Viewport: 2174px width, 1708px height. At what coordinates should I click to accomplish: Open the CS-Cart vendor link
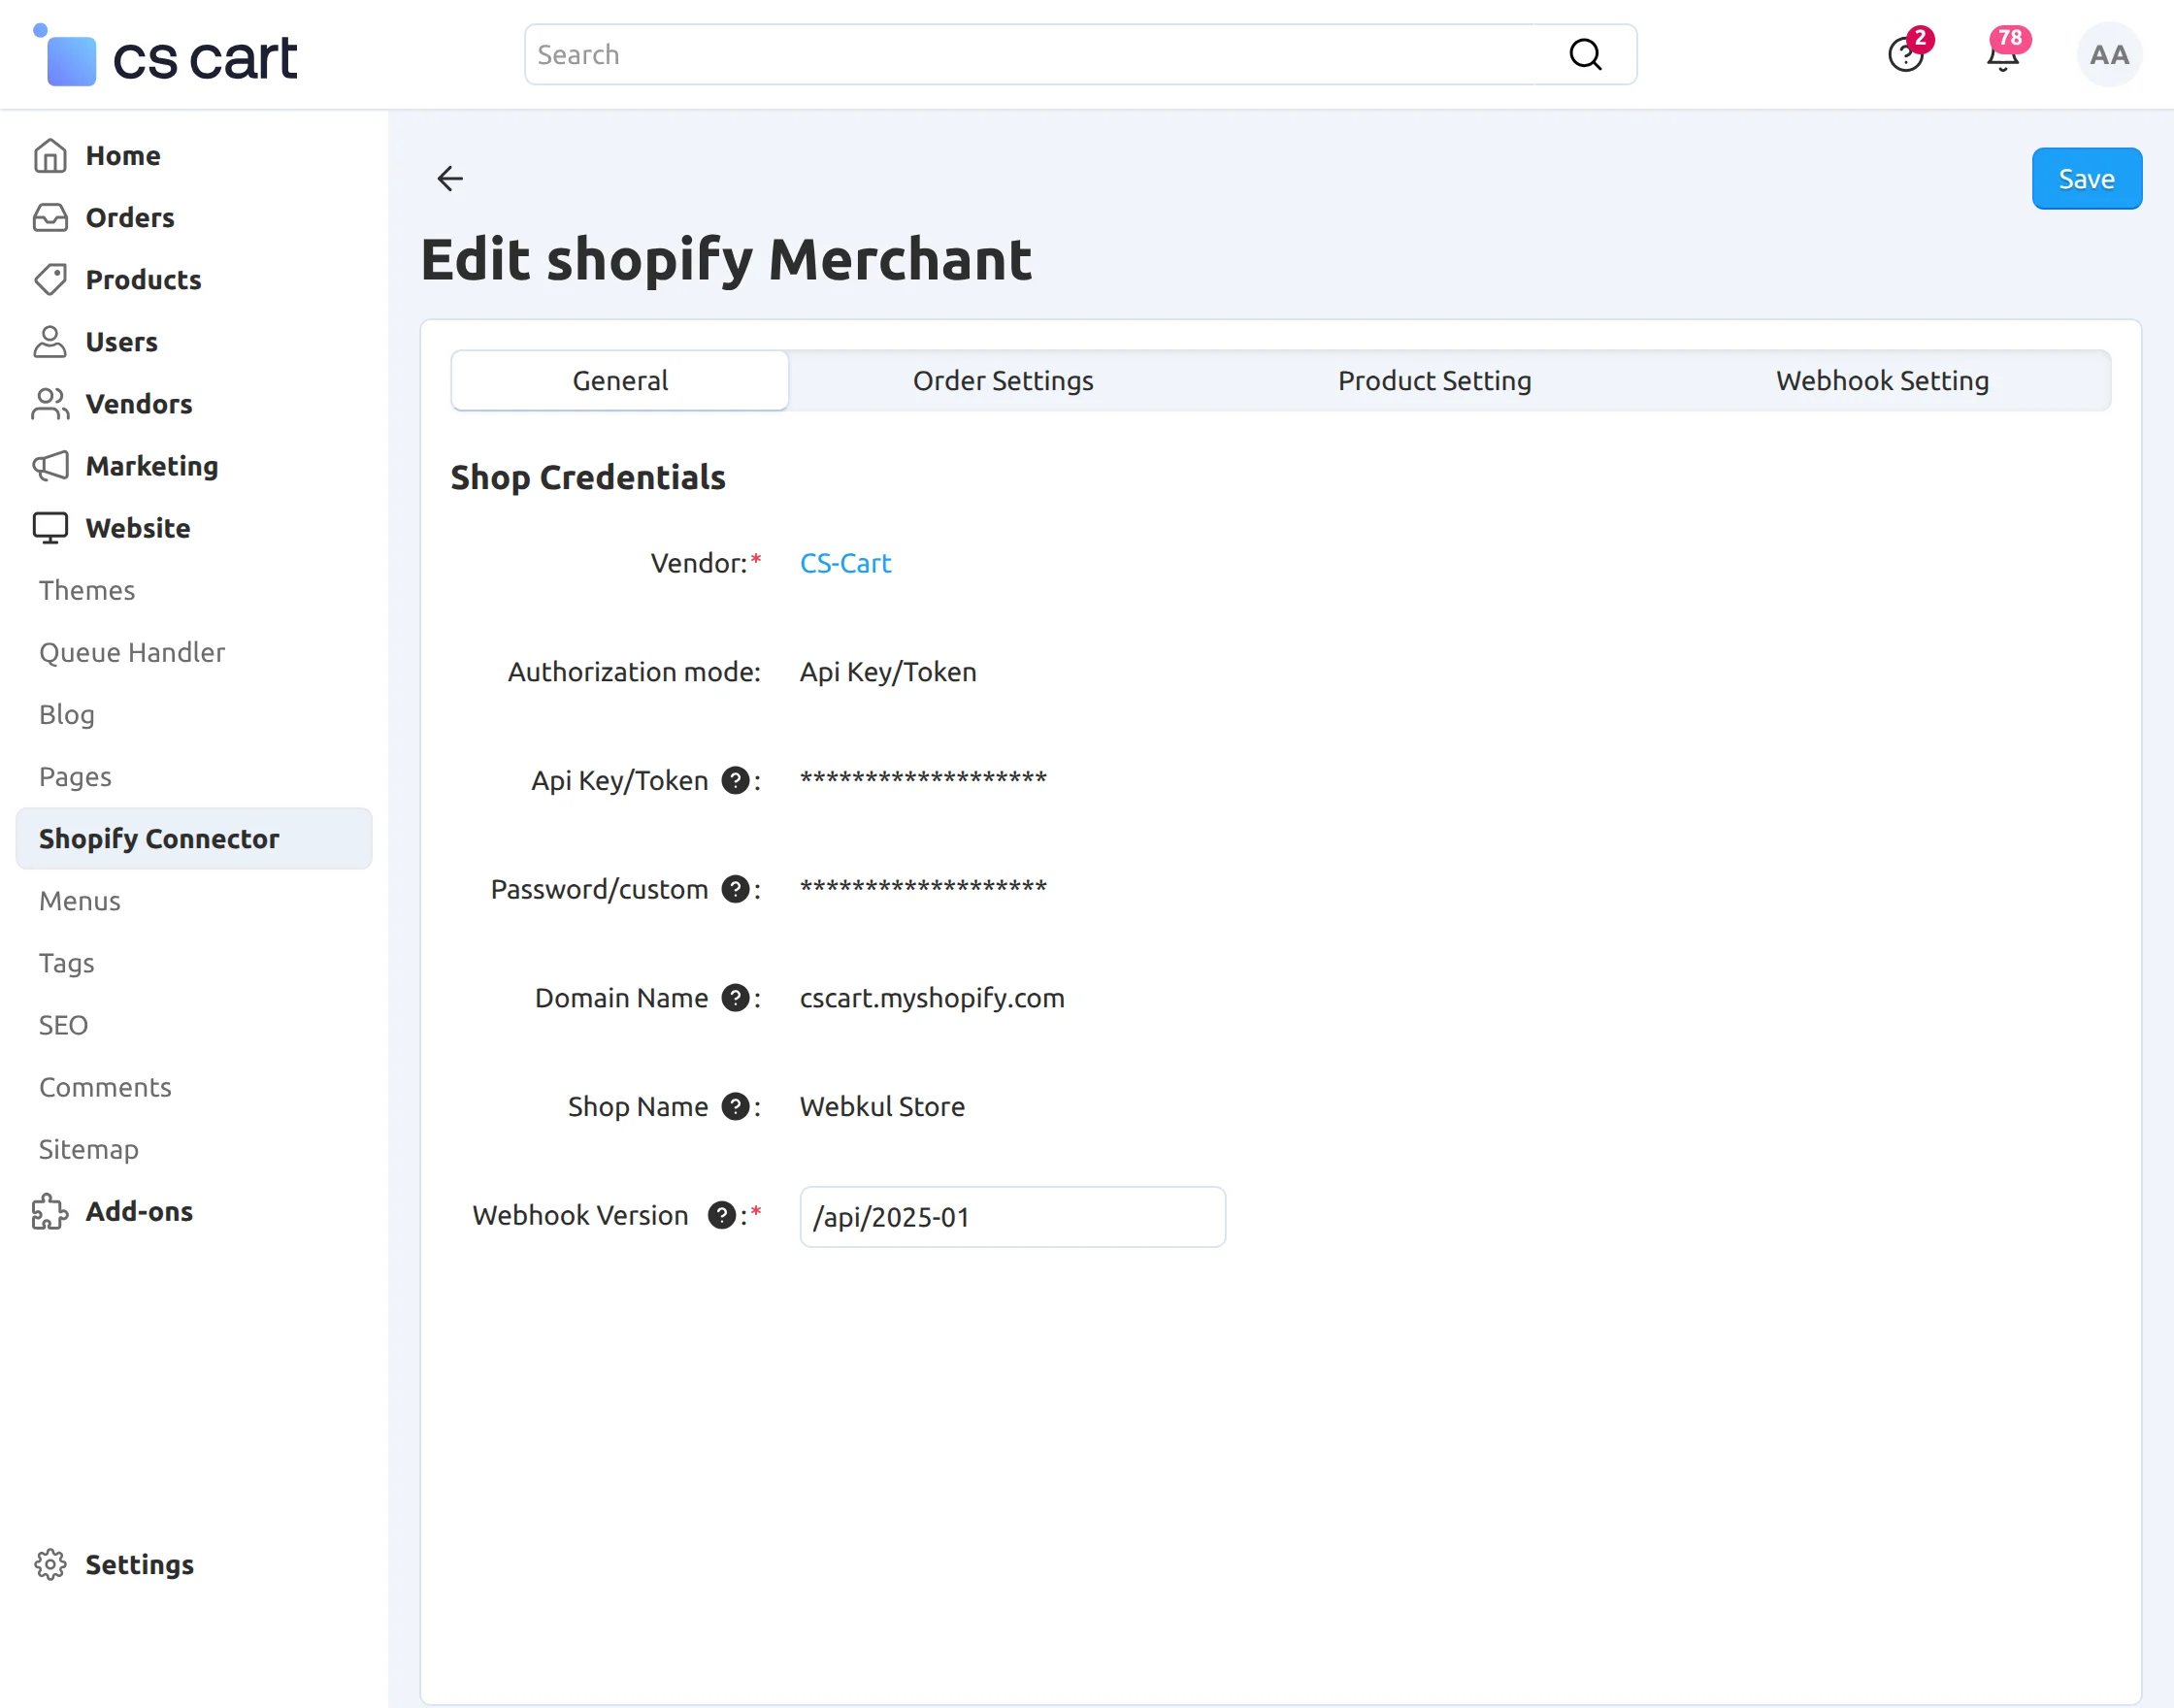845,563
